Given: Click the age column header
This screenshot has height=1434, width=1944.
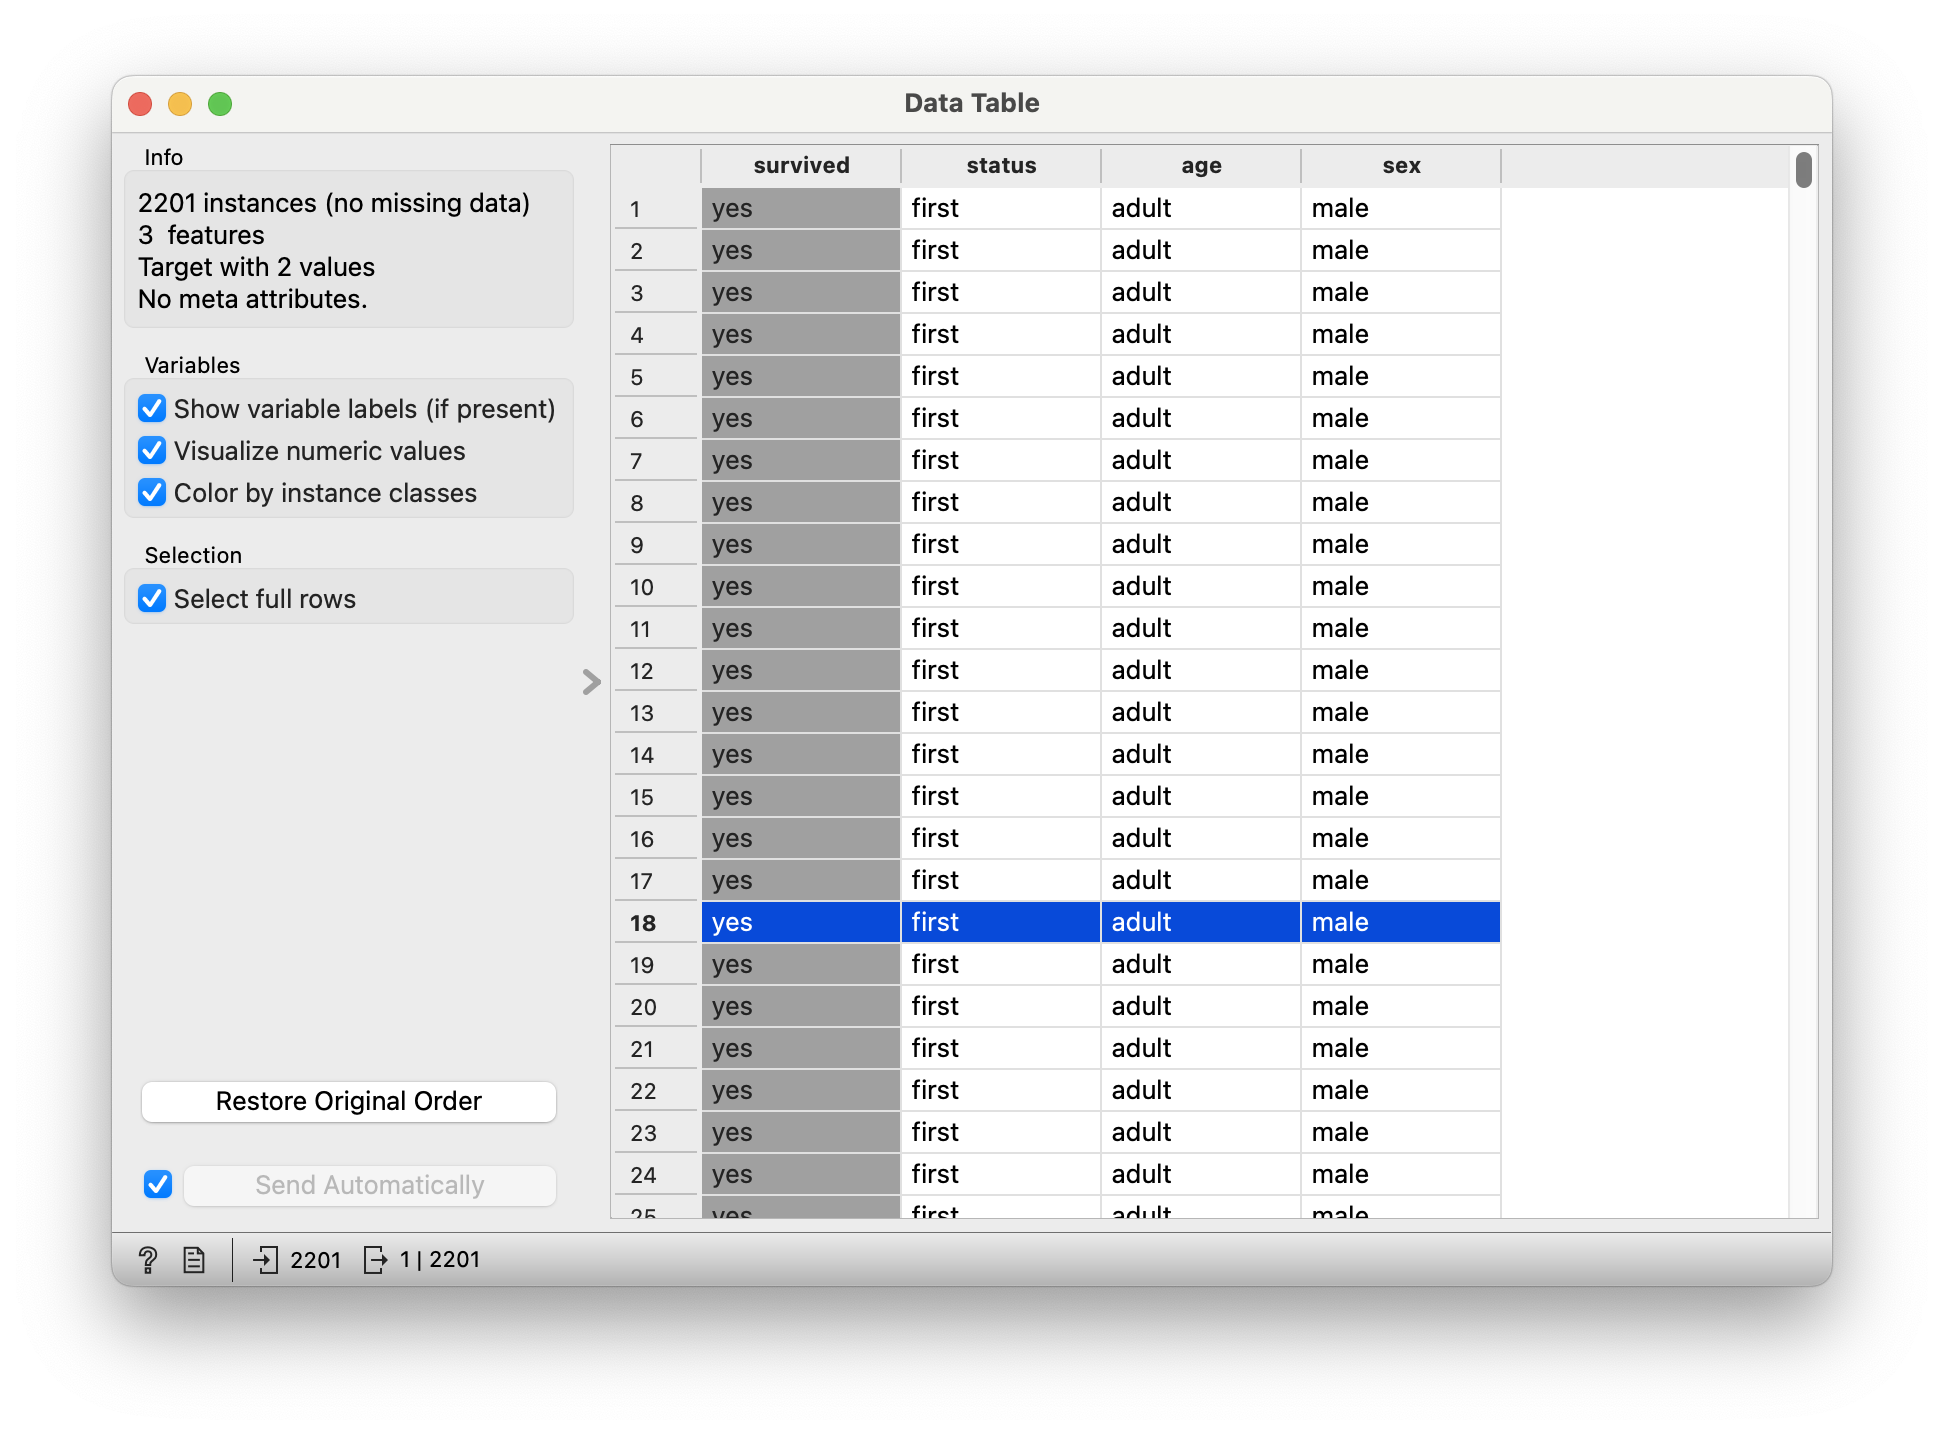Looking at the screenshot, I should pyautogui.click(x=1201, y=166).
